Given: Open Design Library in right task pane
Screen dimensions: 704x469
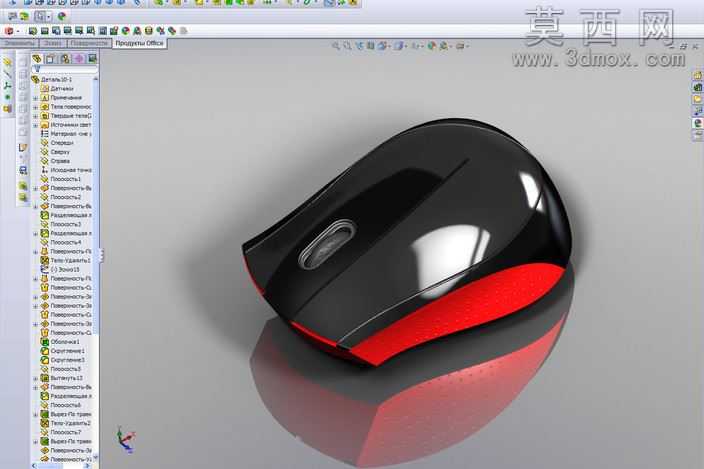Looking at the screenshot, I should tap(698, 88).
